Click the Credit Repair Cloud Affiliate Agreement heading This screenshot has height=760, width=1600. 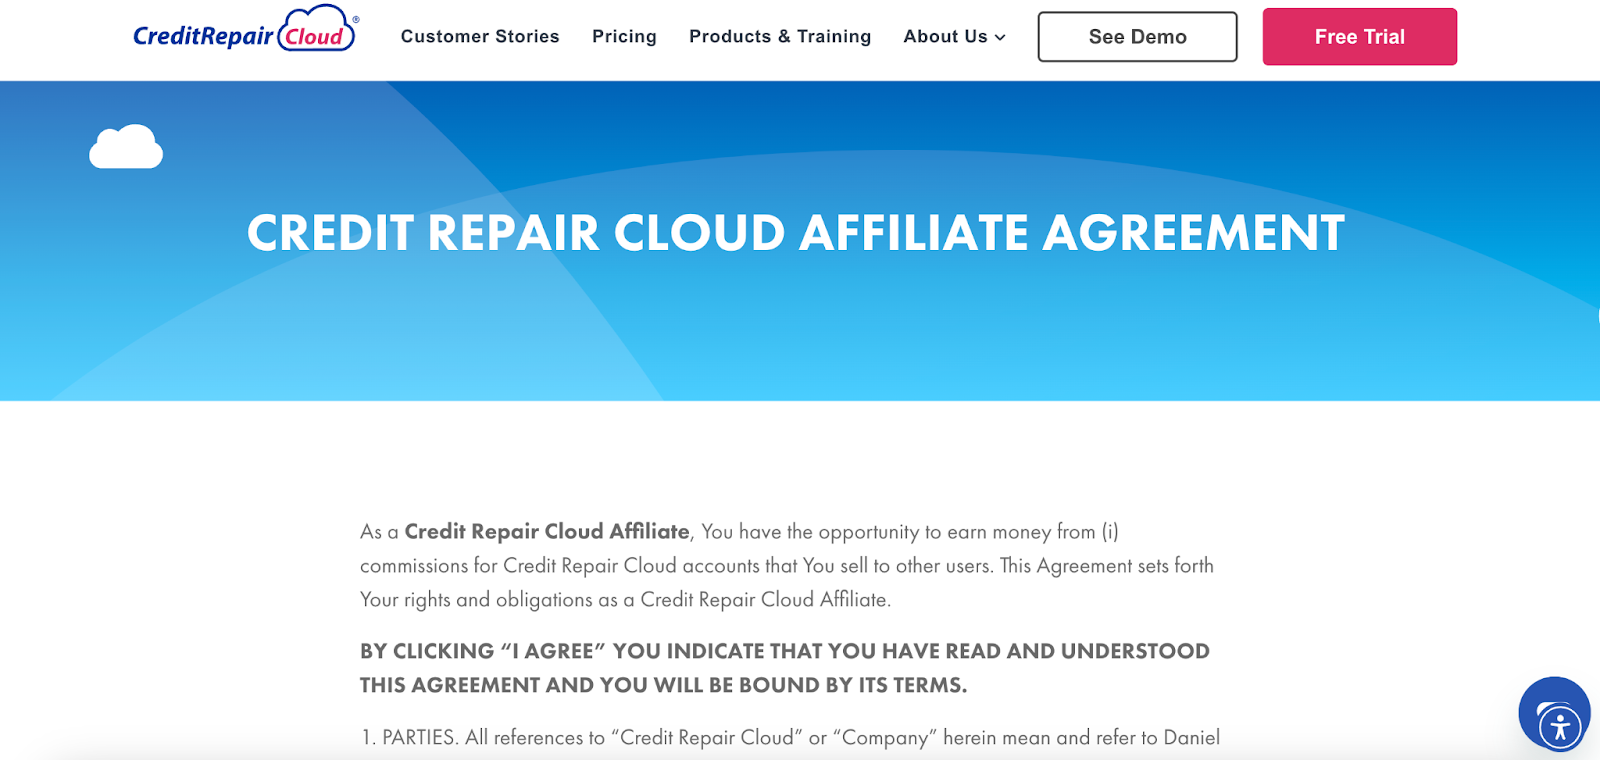(x=796, y=233)
